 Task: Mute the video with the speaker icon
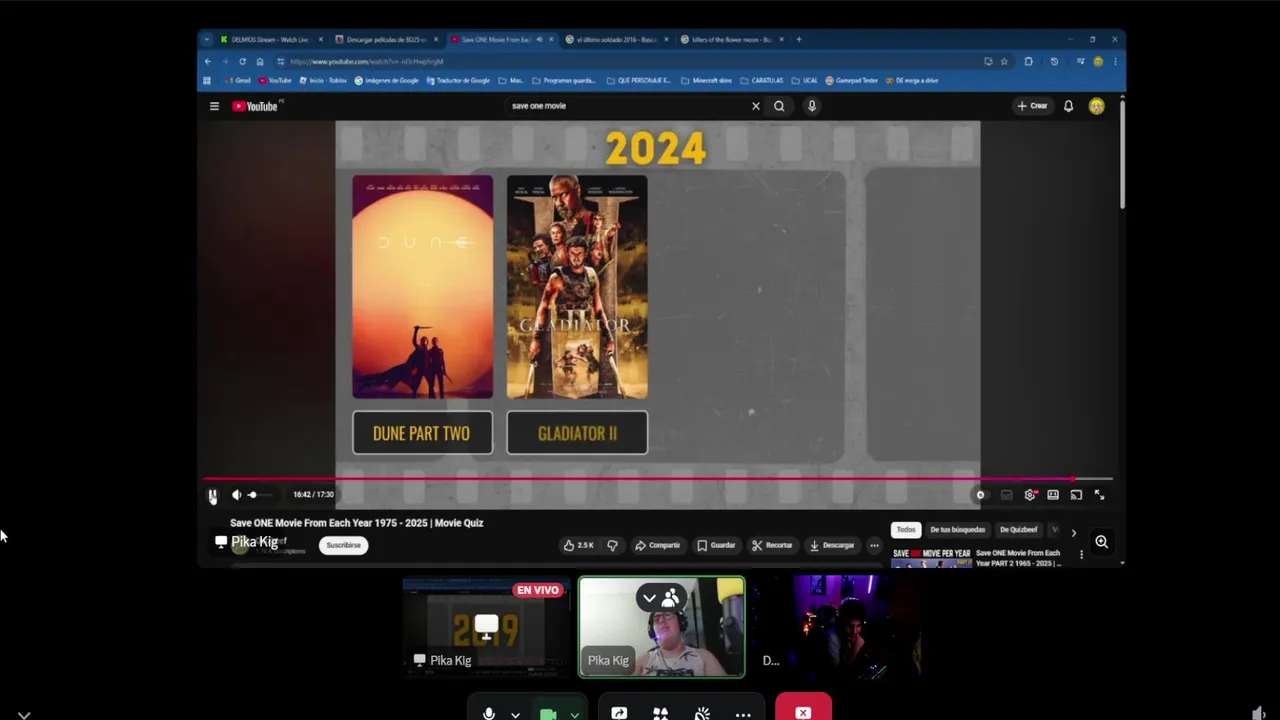[237, 495]
